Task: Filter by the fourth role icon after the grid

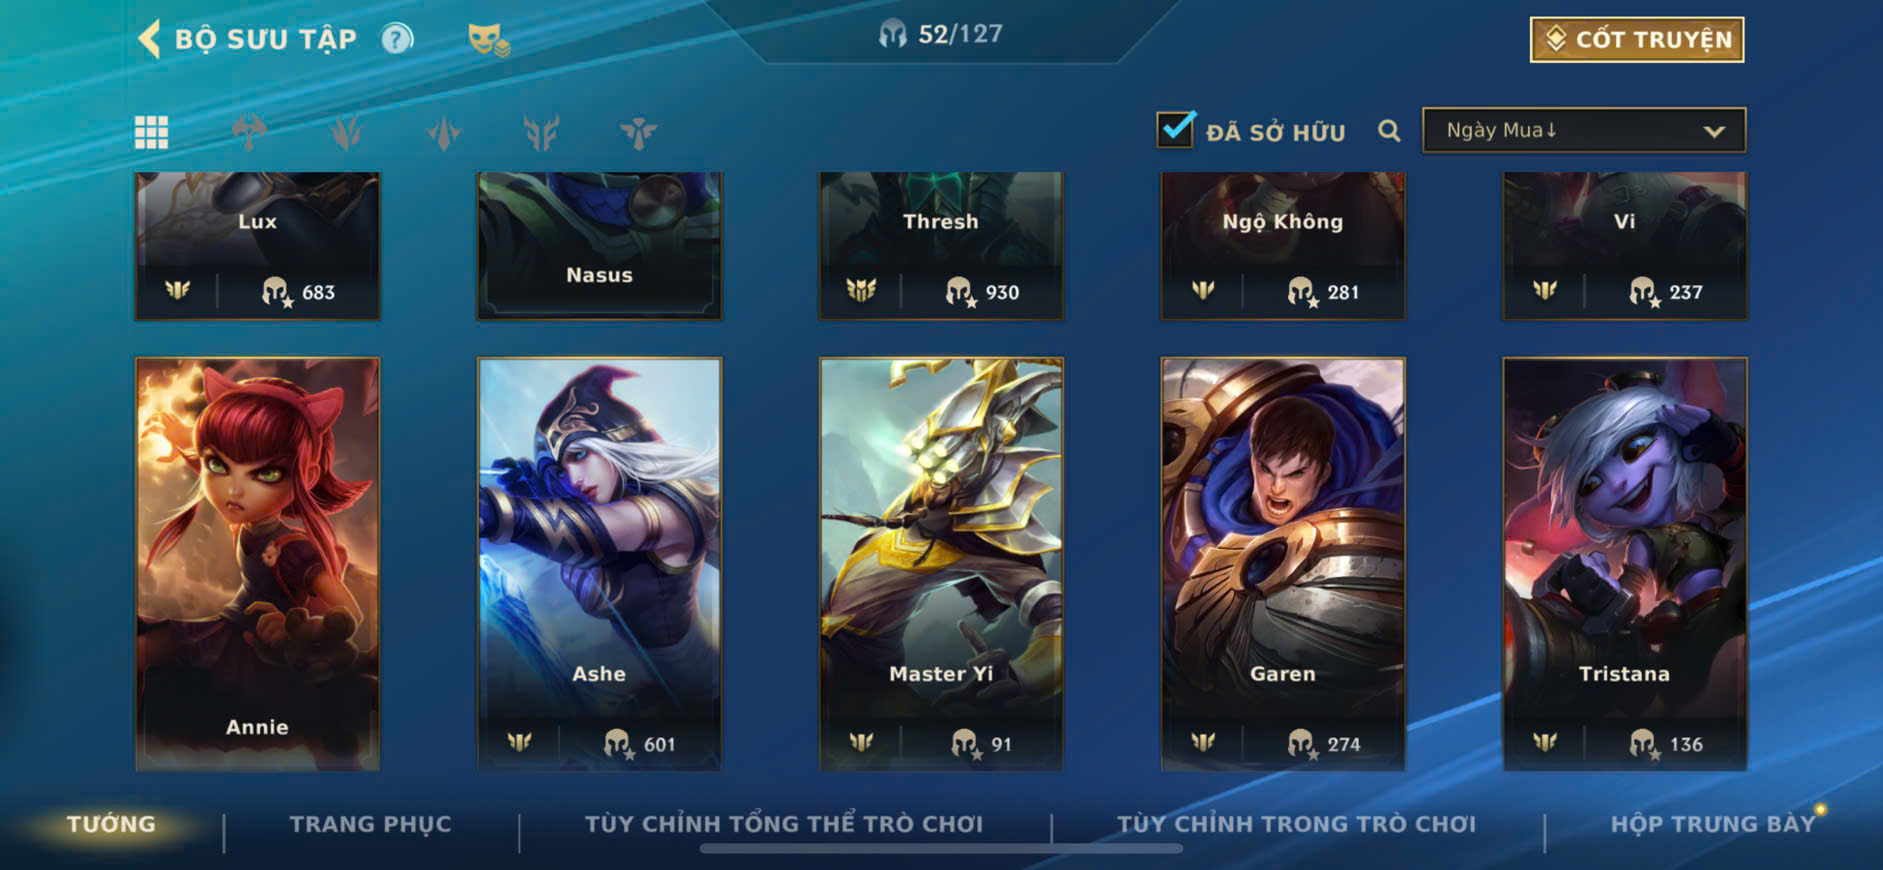Action: (541, 132)
